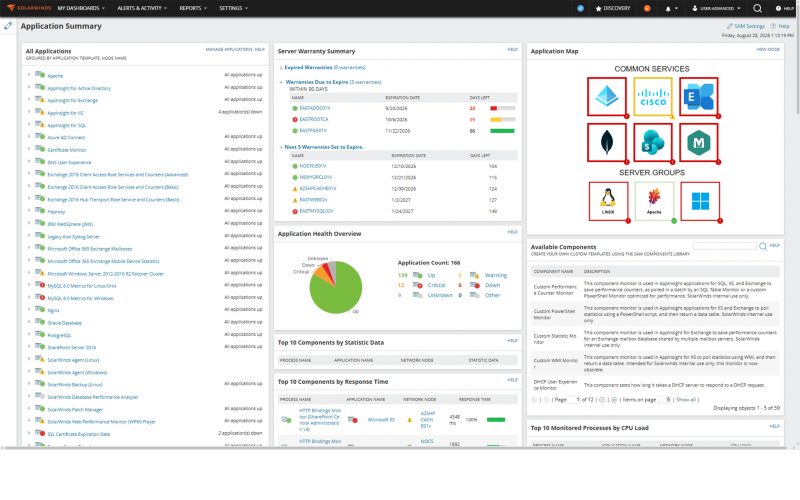Expand the Azure AD Connect group
This screenshot has height=500, width=800.
tap(29, 136)
